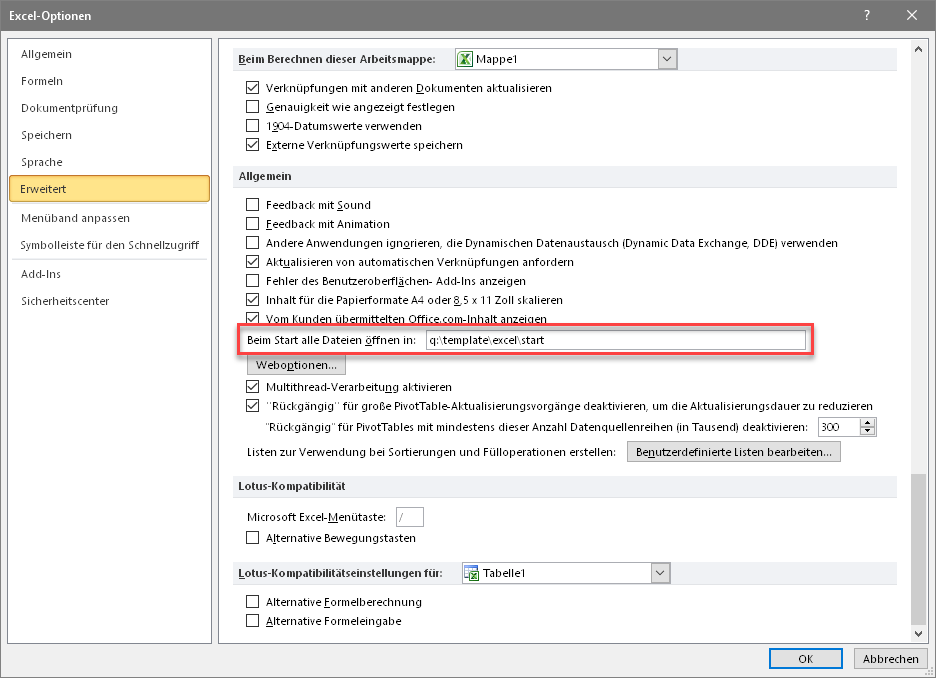
Task: Click the scrollbar down arrow
Action: click(919, 633)
